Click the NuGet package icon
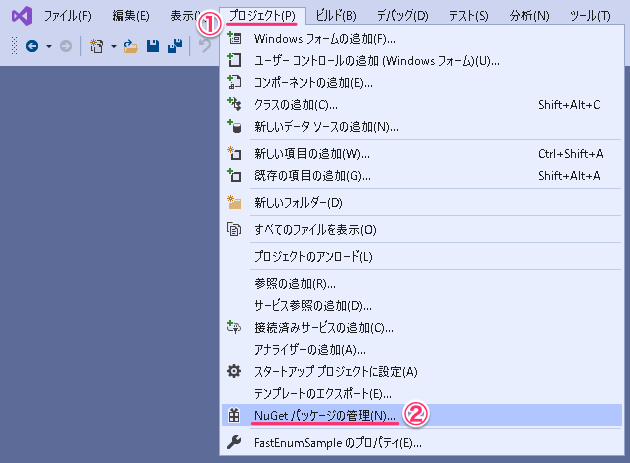This screenshot has height=463, width=630. [234, 415]
